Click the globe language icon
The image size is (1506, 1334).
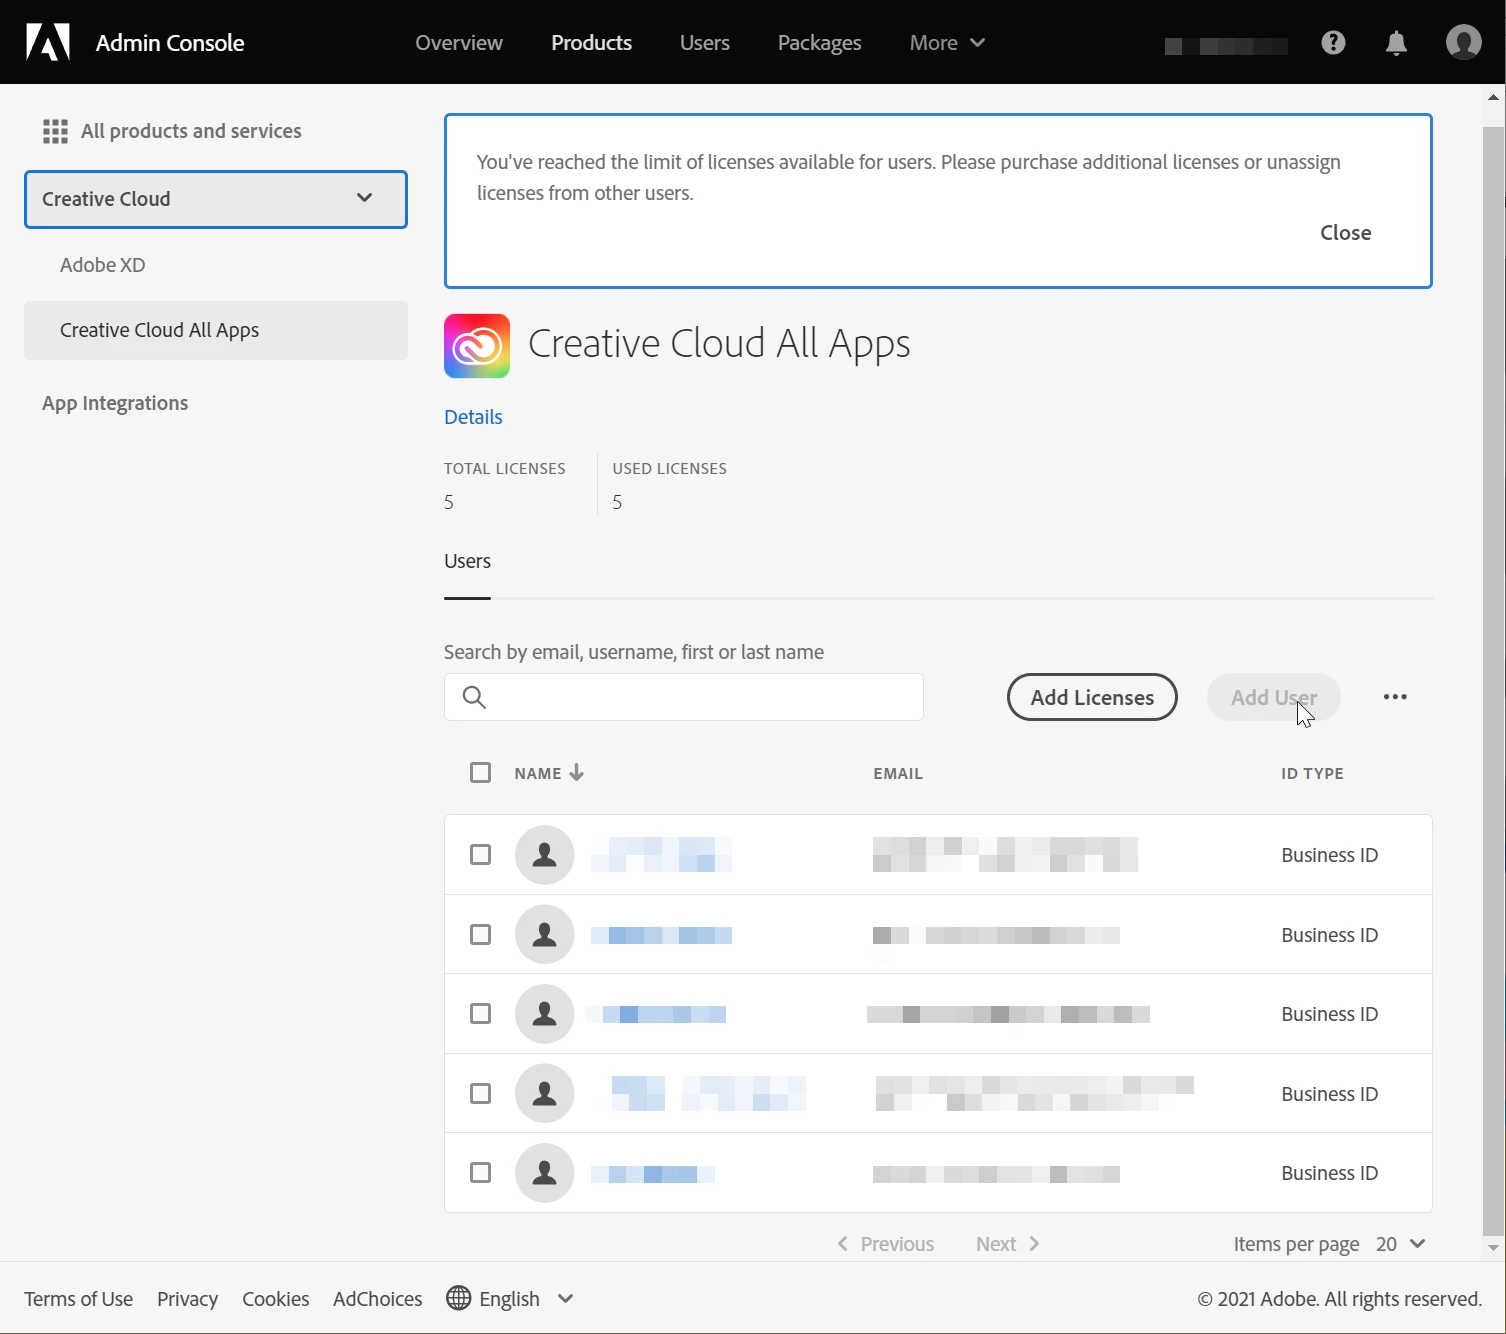point(459,1298)
